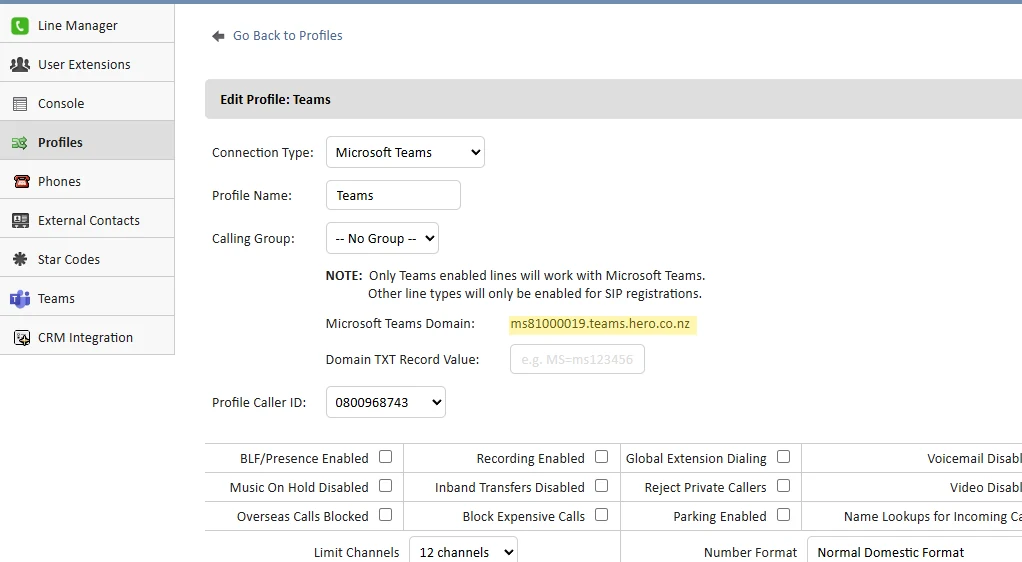Image resolution: width=1022 pixels, height=562 pixels.
Task: Open Number Format dropdown
Action: pyautogui.click(x=914, y=551)
